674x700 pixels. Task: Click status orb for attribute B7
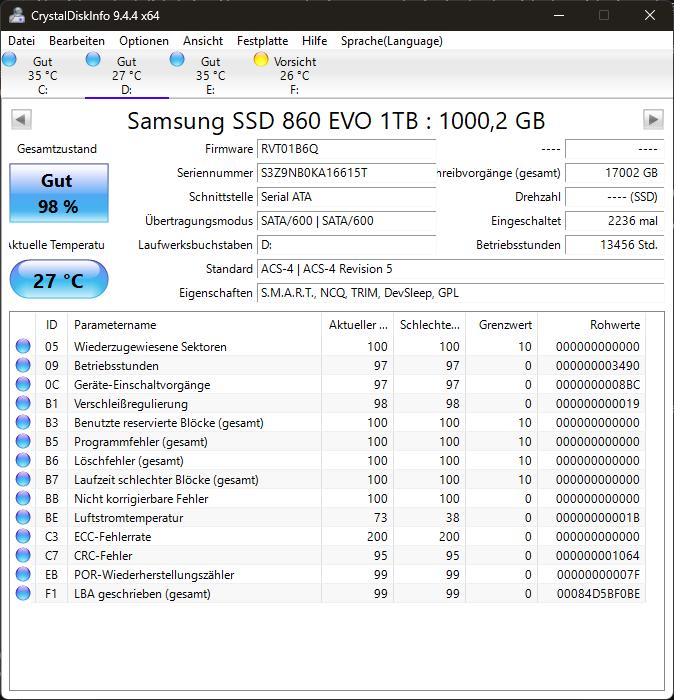tap(23, 479)
